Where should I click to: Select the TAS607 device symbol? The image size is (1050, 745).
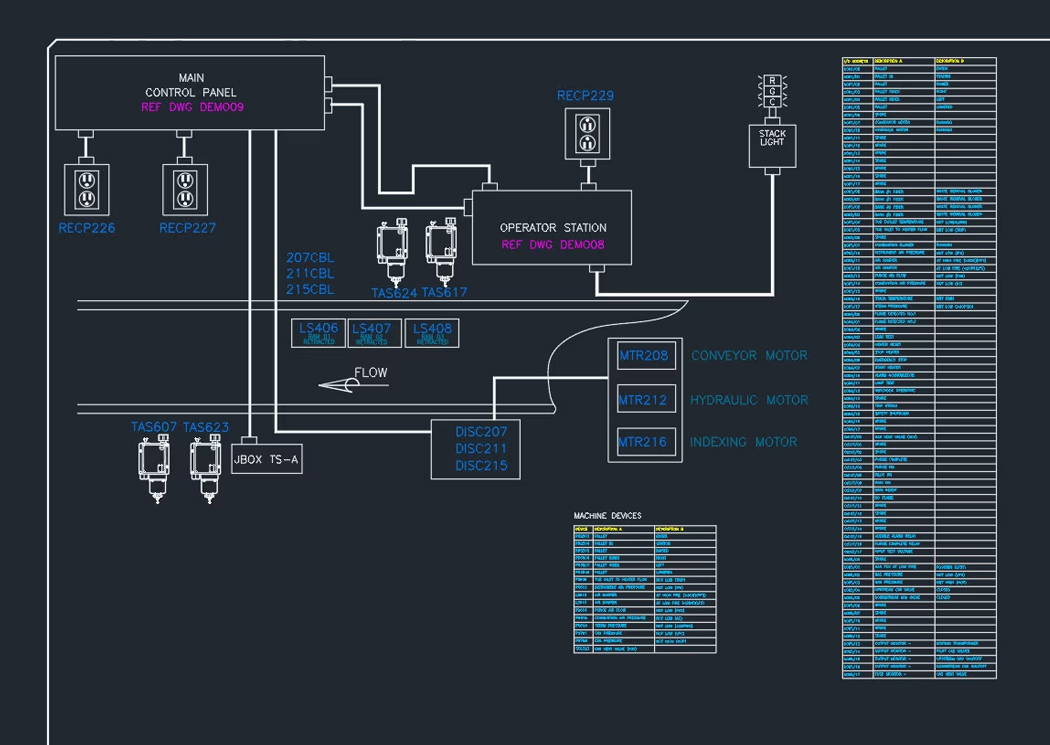154,469
